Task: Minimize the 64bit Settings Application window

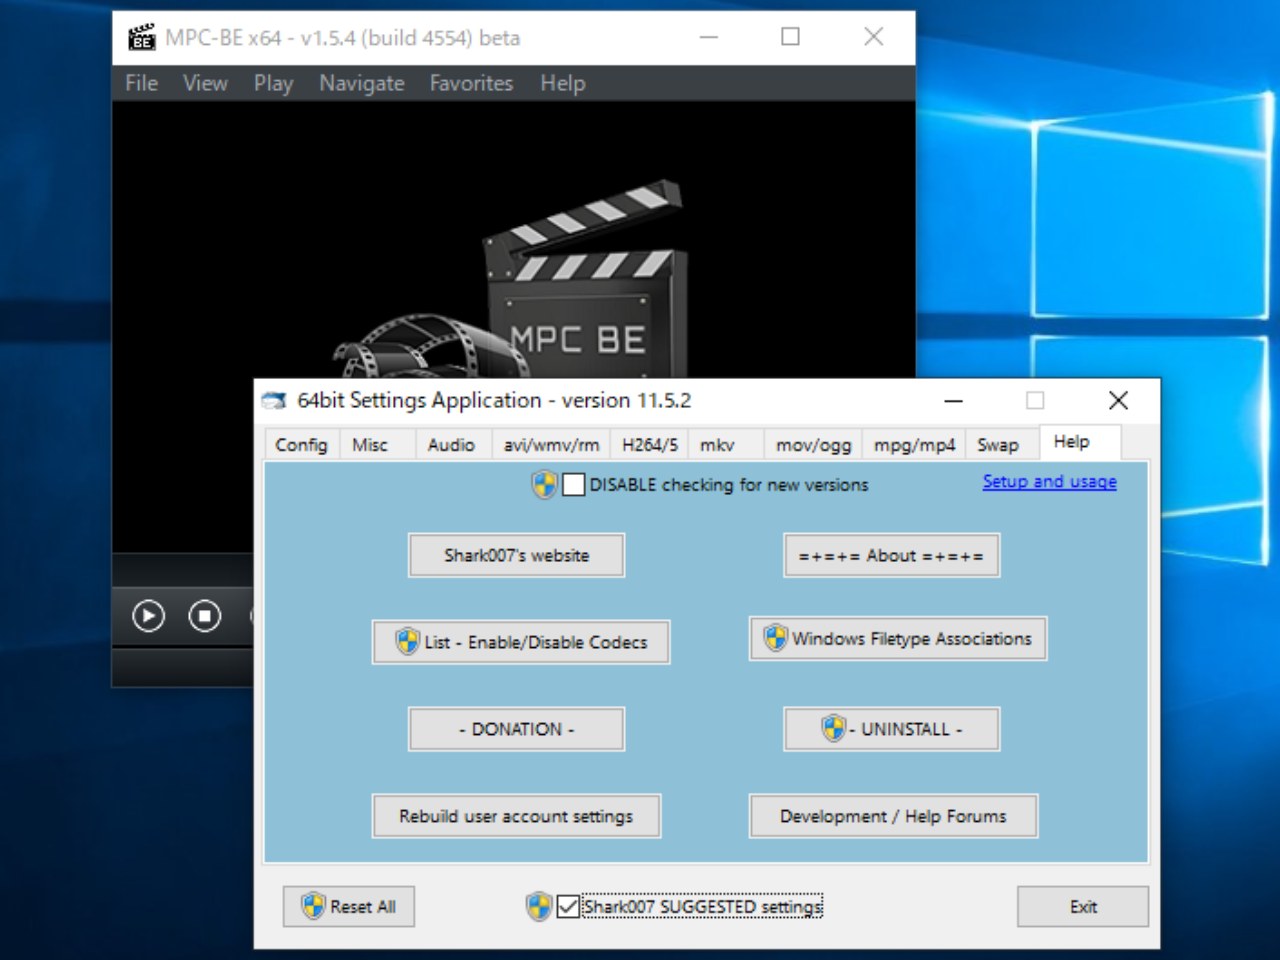Action: (953, 401)
